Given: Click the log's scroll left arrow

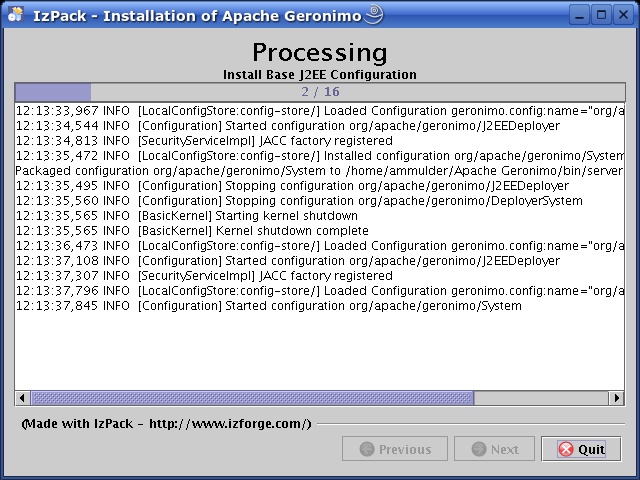Looking at the screenshot, I should [x=22, y=398].
